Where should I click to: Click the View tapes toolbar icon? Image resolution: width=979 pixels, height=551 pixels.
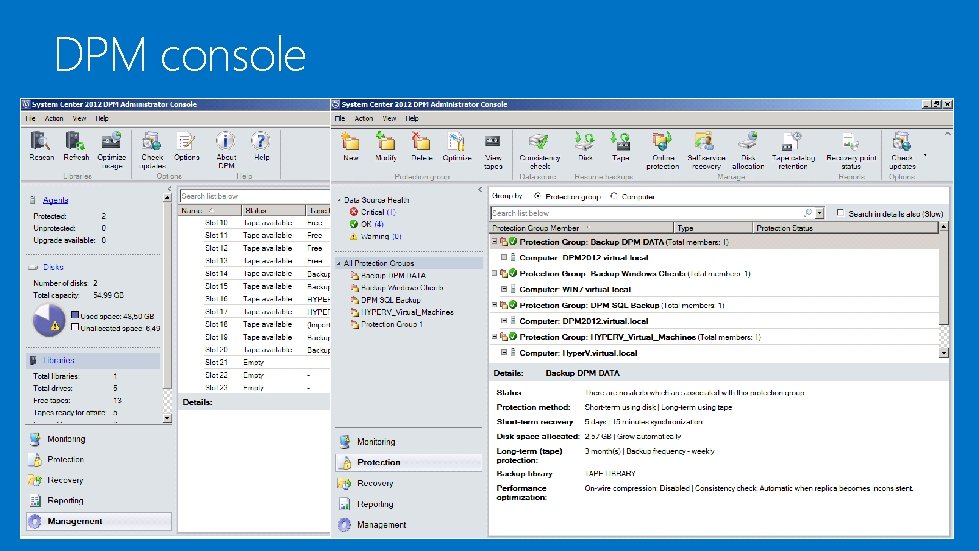pos(493,142)
